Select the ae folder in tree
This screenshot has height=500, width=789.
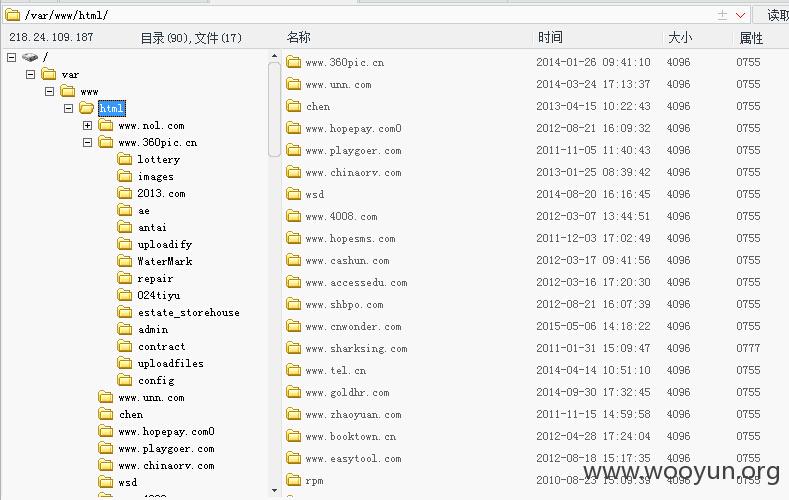pos(143,210)
